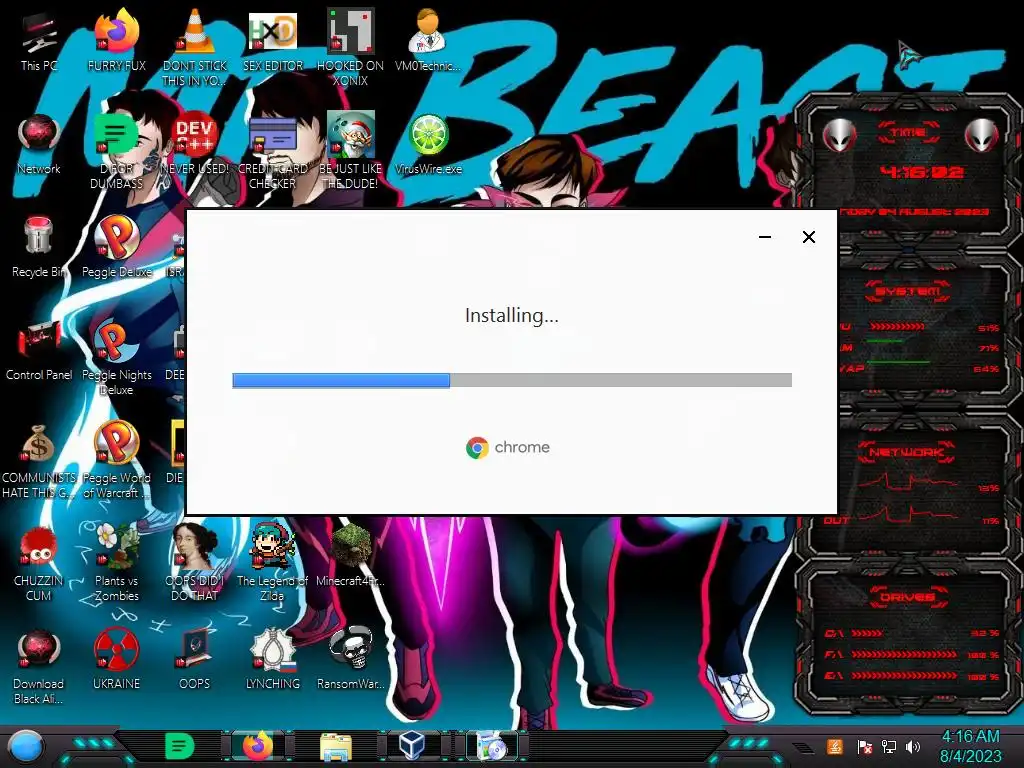Click the SYSTEM widget header

click(908, 291)
